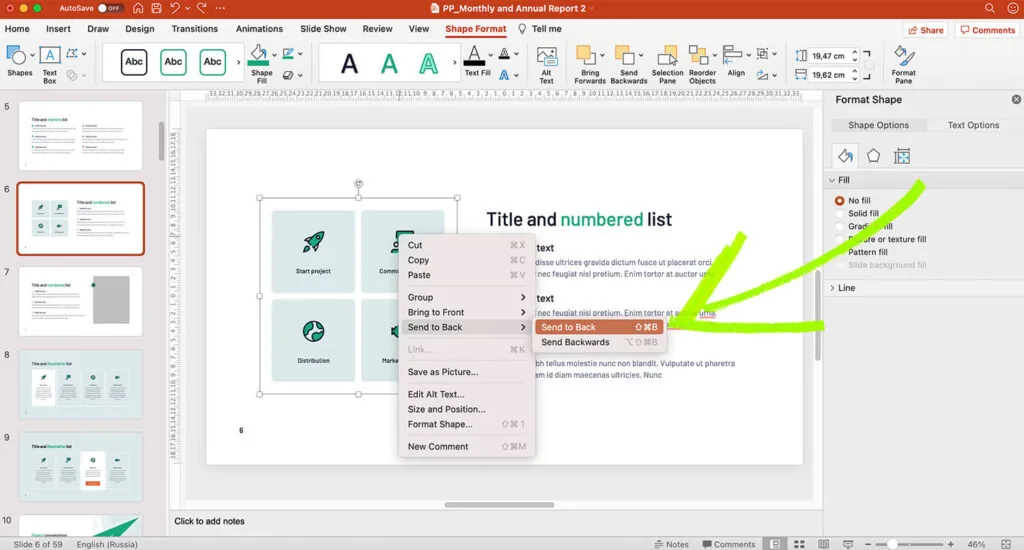The image size is (1024, 550).
Task: Open the Comments button at top
Action: point(987,30)
